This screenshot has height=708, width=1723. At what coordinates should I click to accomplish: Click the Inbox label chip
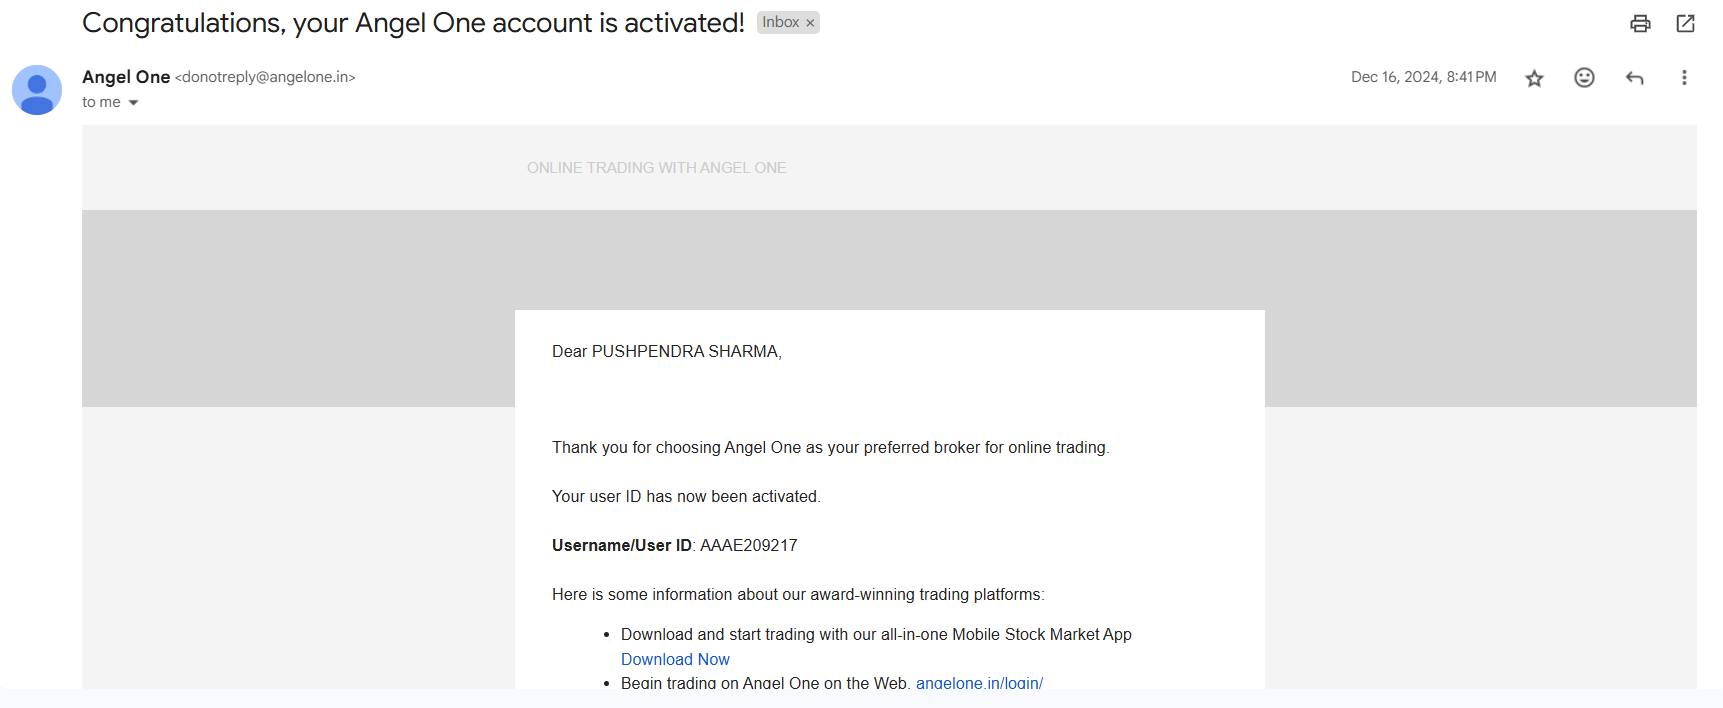pos(780,23)
